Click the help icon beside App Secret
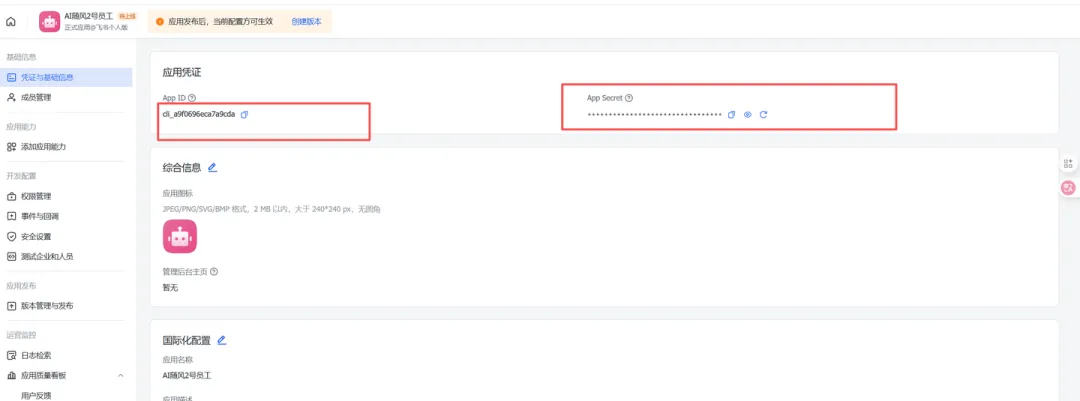 629,98
